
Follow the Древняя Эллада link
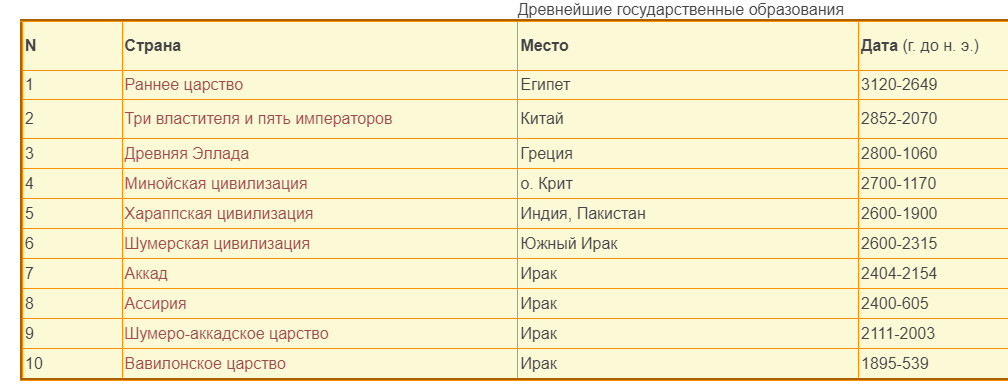pos(186,154)
